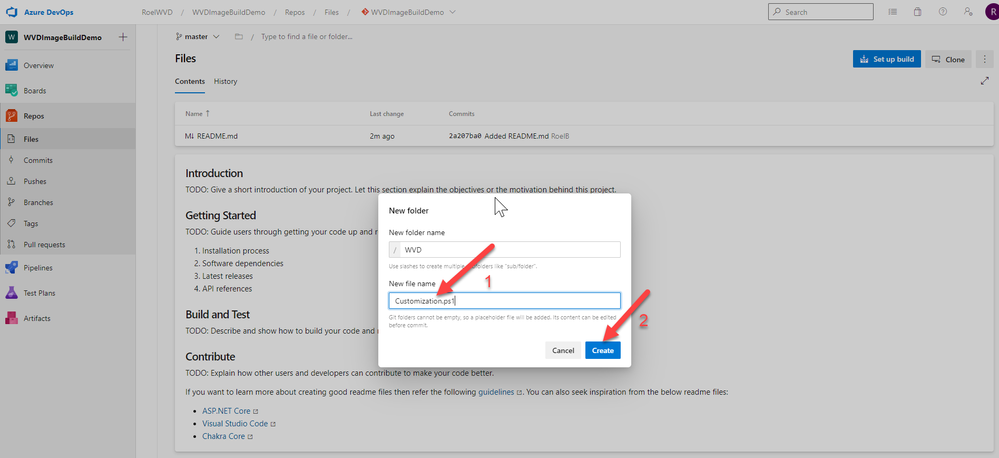The height and width of the screenshot is (458, 999).
Task: Click the 2m ago cell
Action: click(x=382, y=136)
